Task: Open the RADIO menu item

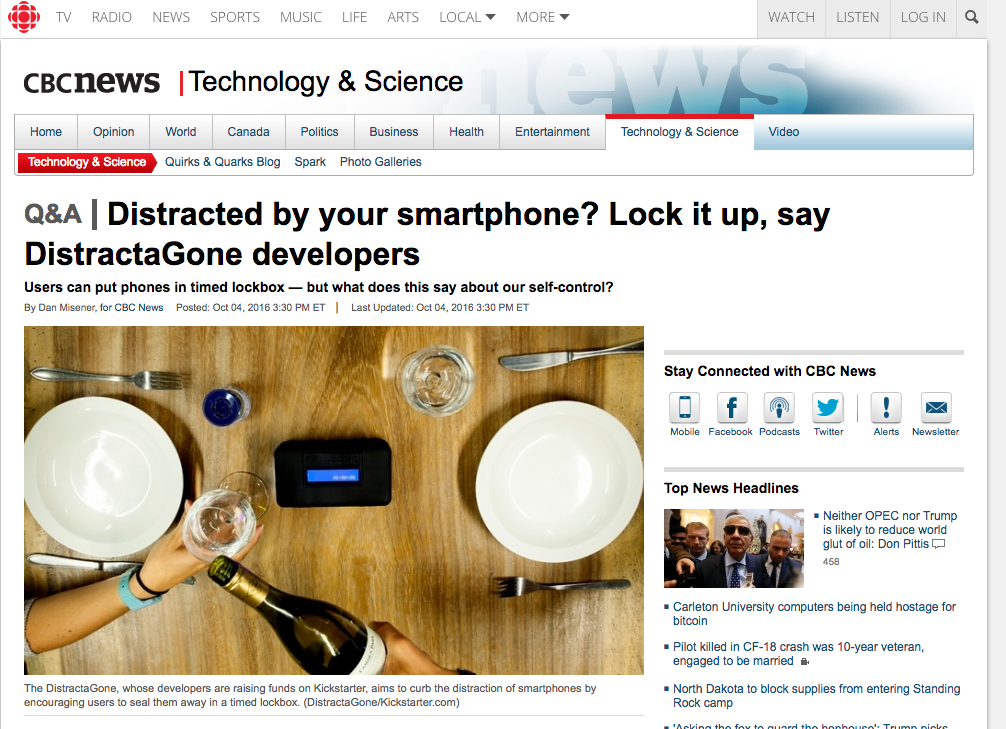Action: 112,17
